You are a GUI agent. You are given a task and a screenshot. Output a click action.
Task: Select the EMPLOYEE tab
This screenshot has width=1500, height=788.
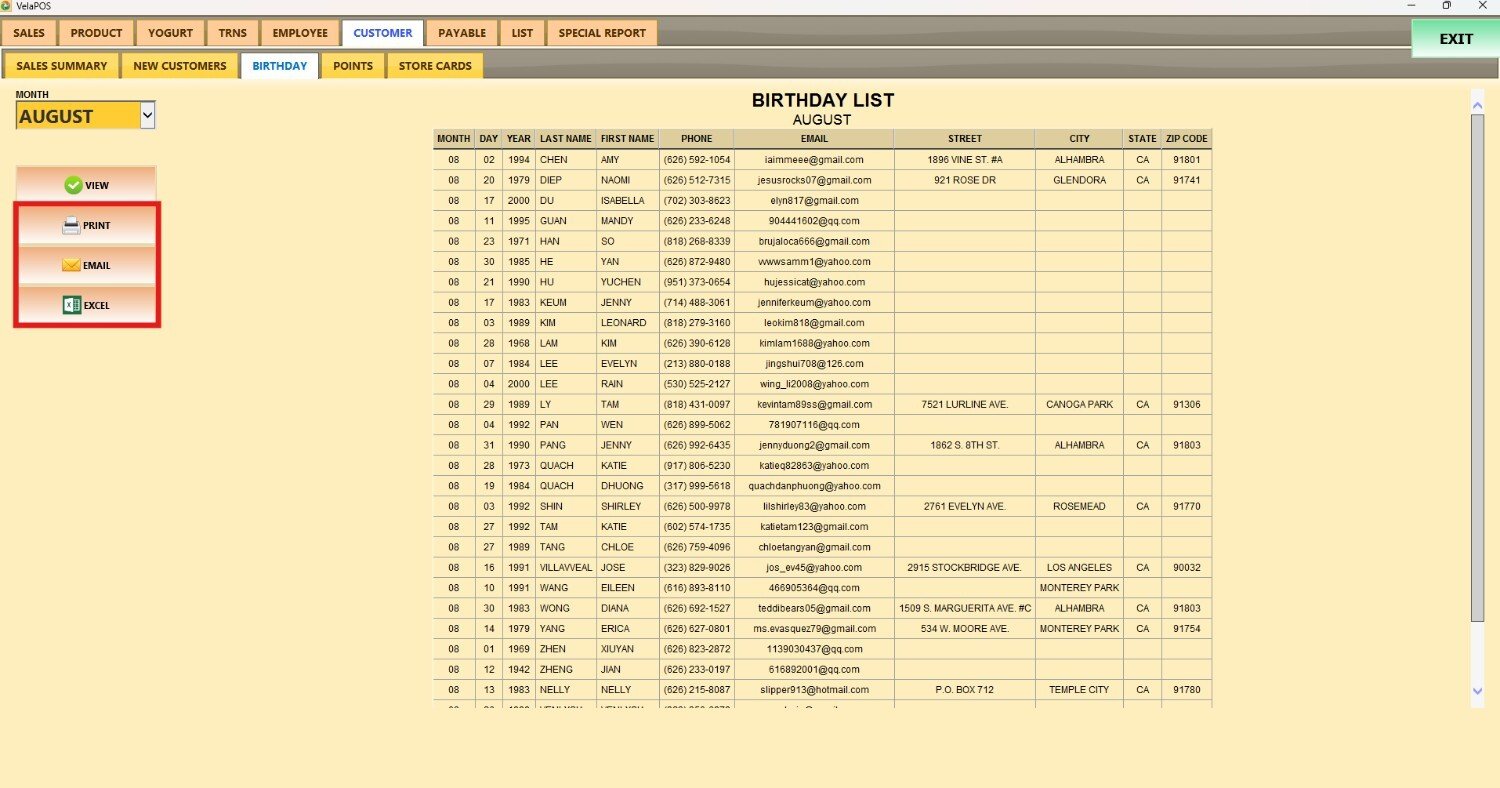pyautogui.click(x=300, y=33)
